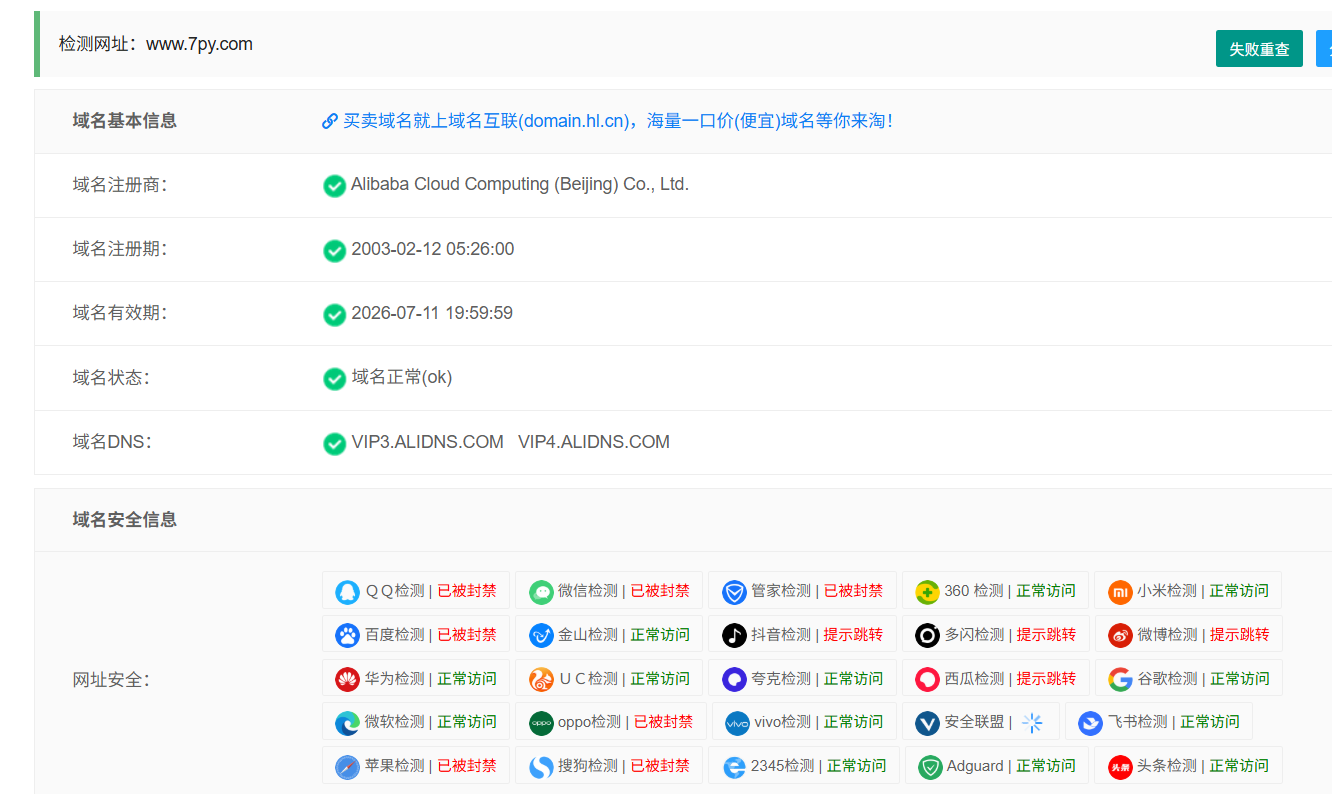Click the Feishu (飞书) detection icon
Viewport: 1332px width, 794px height.
pos(1089,722)
